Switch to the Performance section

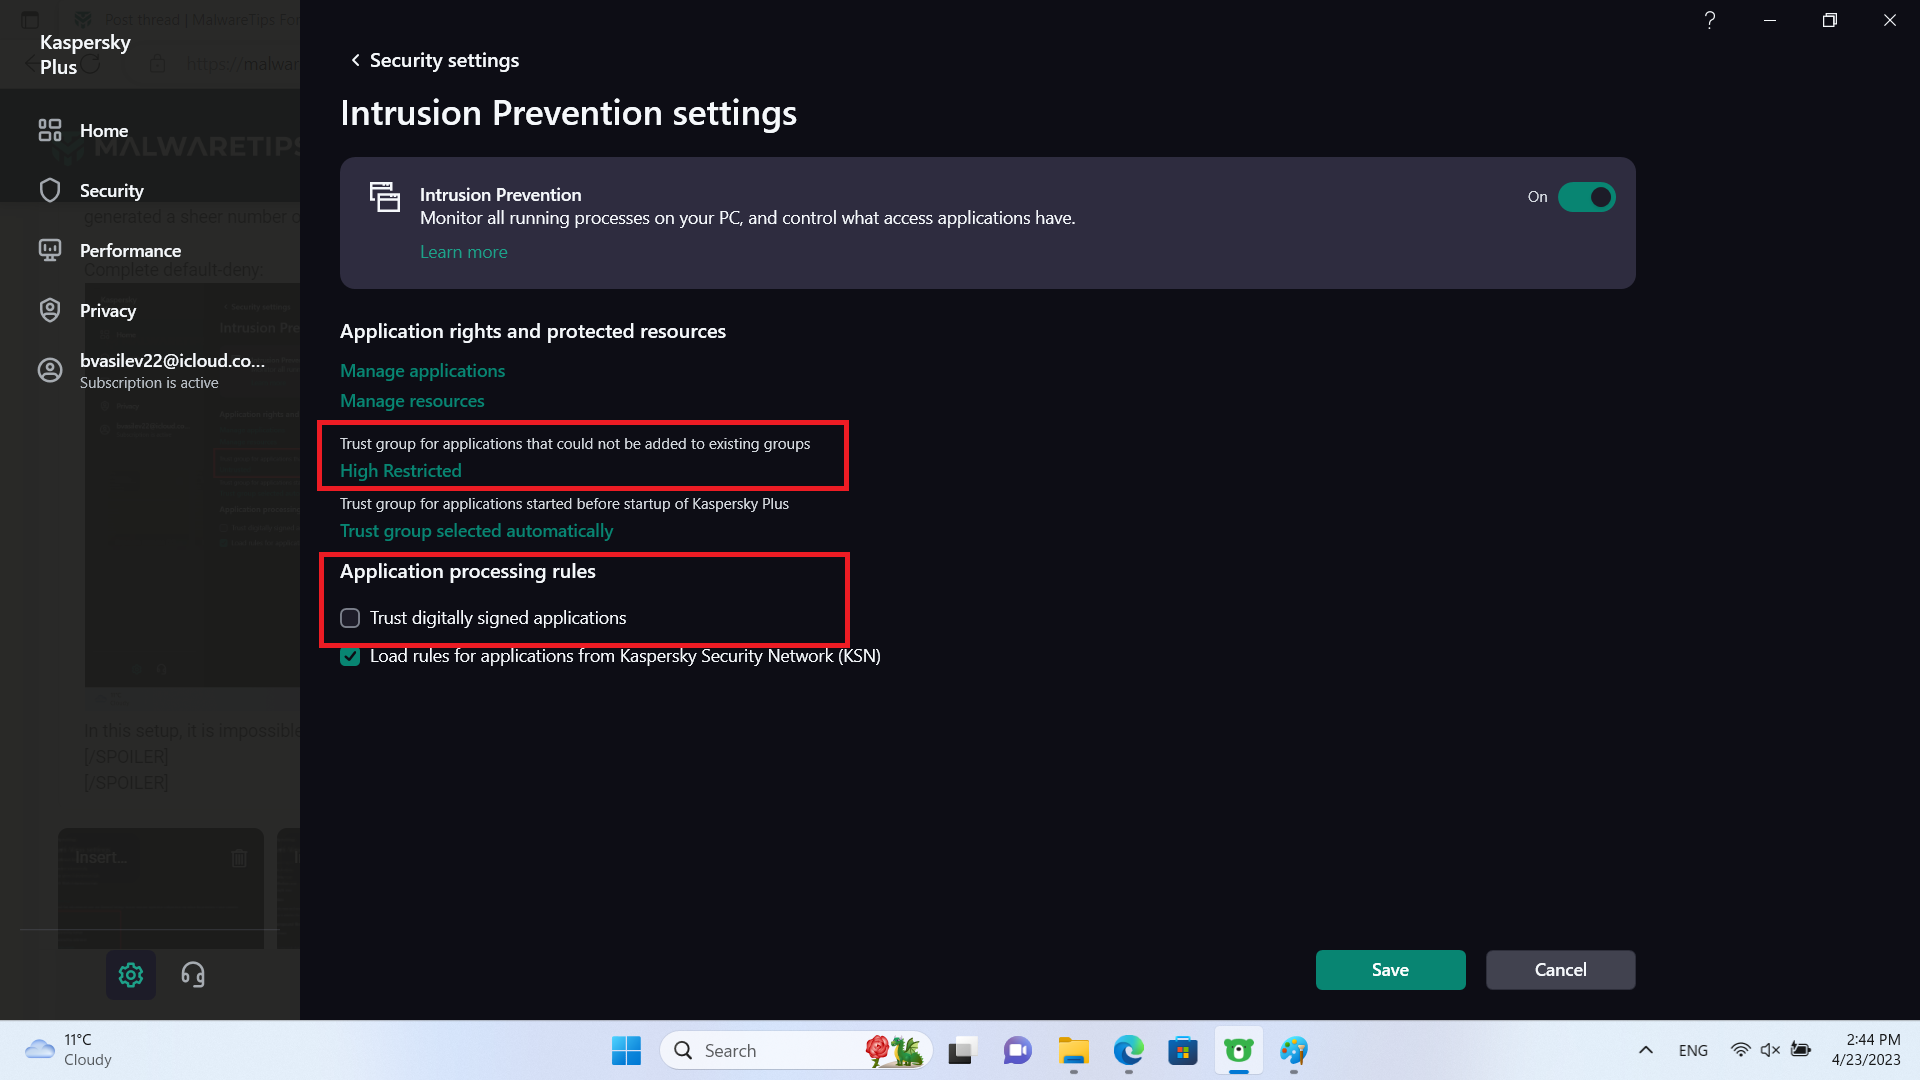(x=130, y=251)
